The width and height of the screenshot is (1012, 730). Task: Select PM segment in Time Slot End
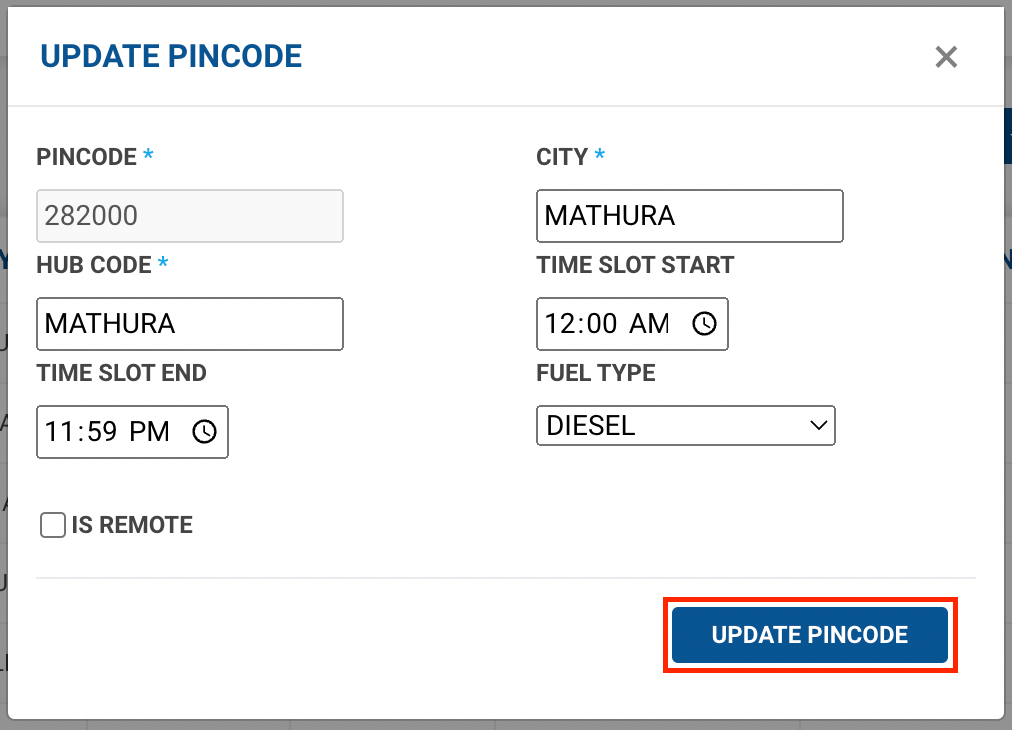click(150, 432)
